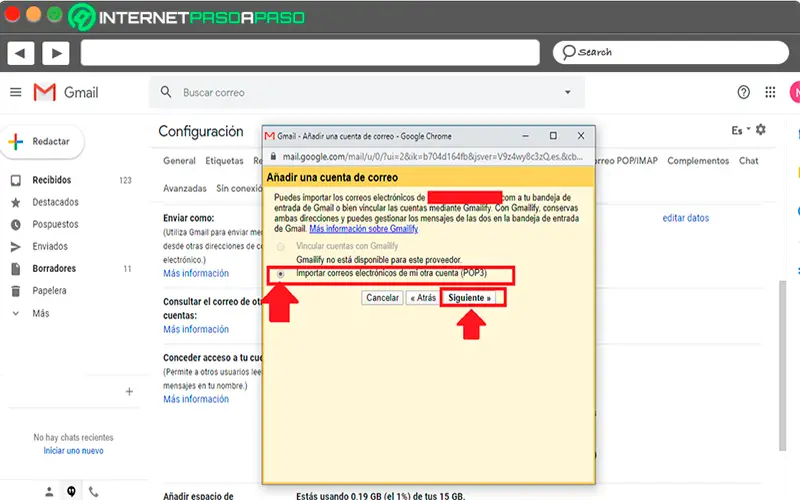Open the Complementos settings tab

[x=698, y=161]
